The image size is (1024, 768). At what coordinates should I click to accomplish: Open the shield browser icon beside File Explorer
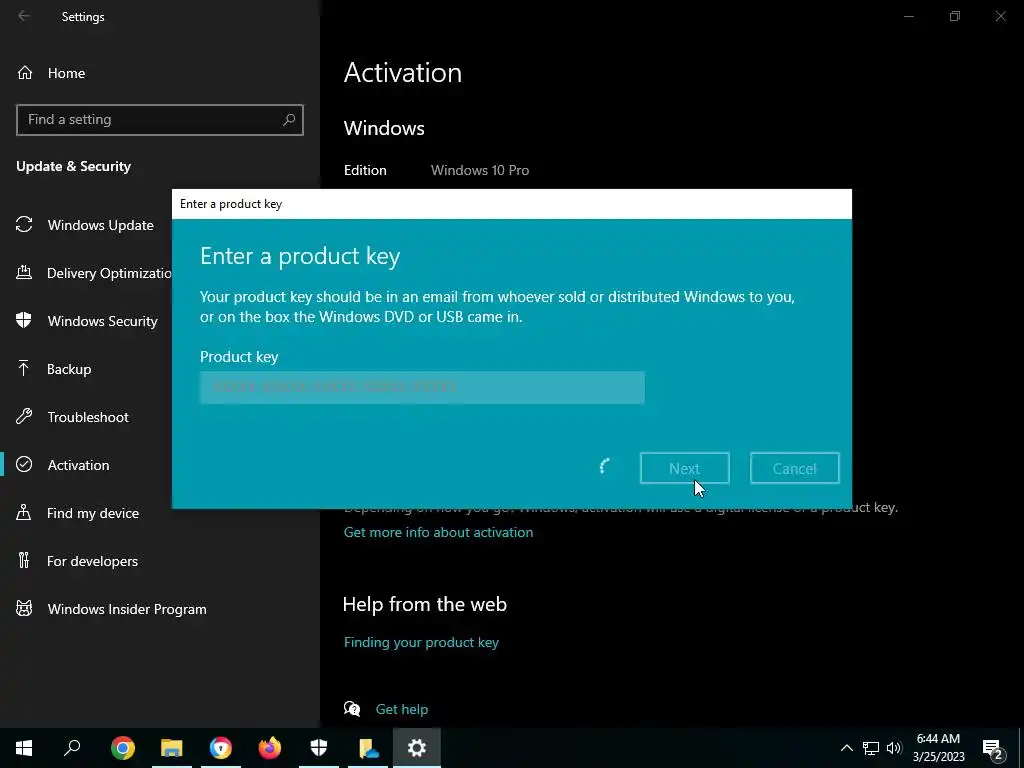tap(221, 748)
